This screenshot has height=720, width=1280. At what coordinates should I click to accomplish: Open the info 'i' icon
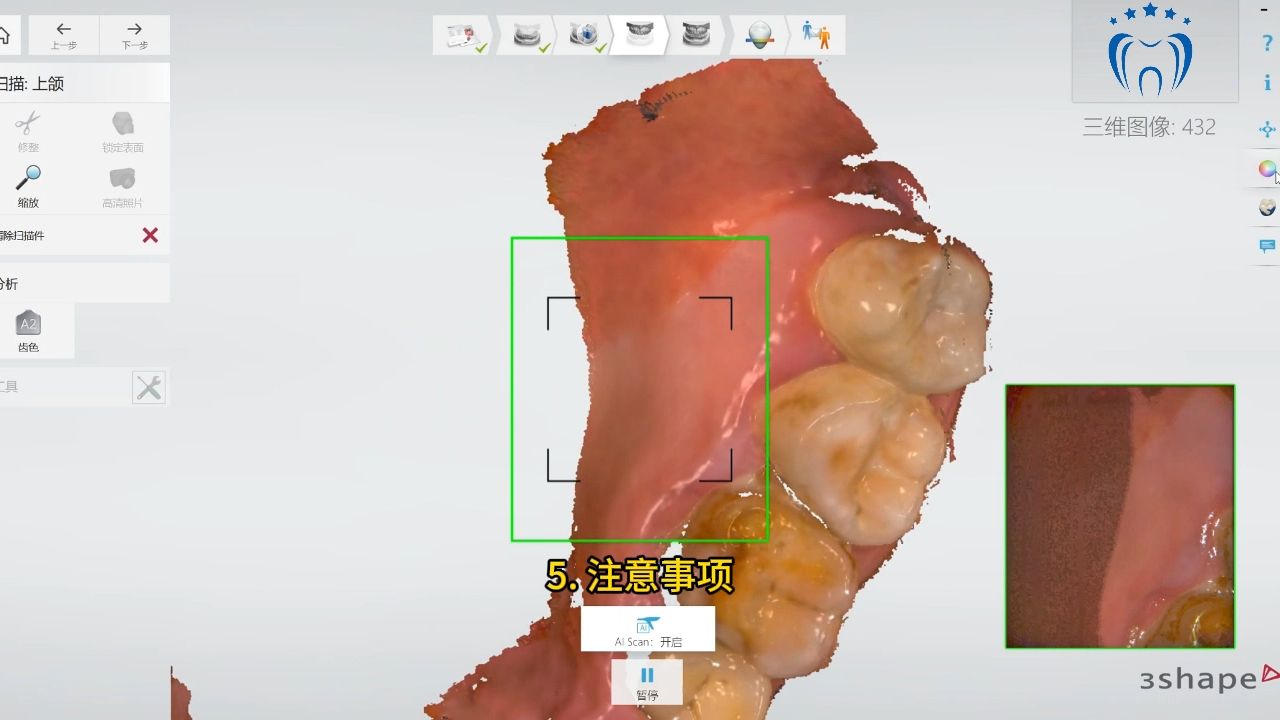(x=1267, y=84)
